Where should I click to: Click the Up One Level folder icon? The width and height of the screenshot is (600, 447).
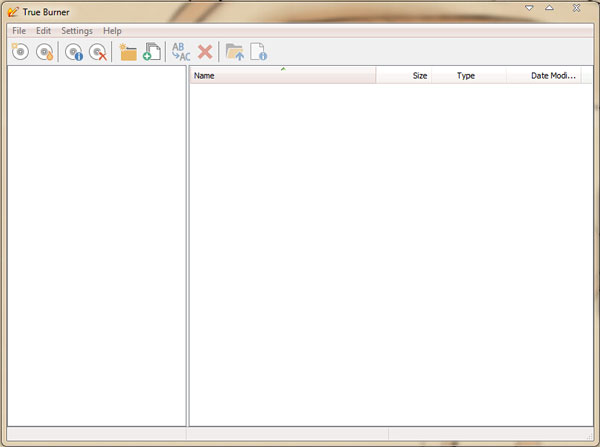tap(234, 52)
